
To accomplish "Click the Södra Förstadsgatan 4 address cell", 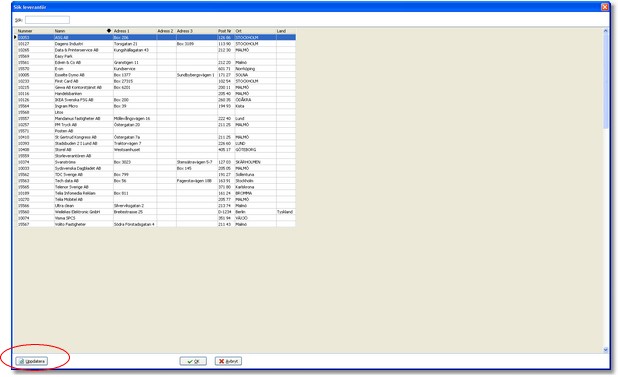I will tap(134, 224).
